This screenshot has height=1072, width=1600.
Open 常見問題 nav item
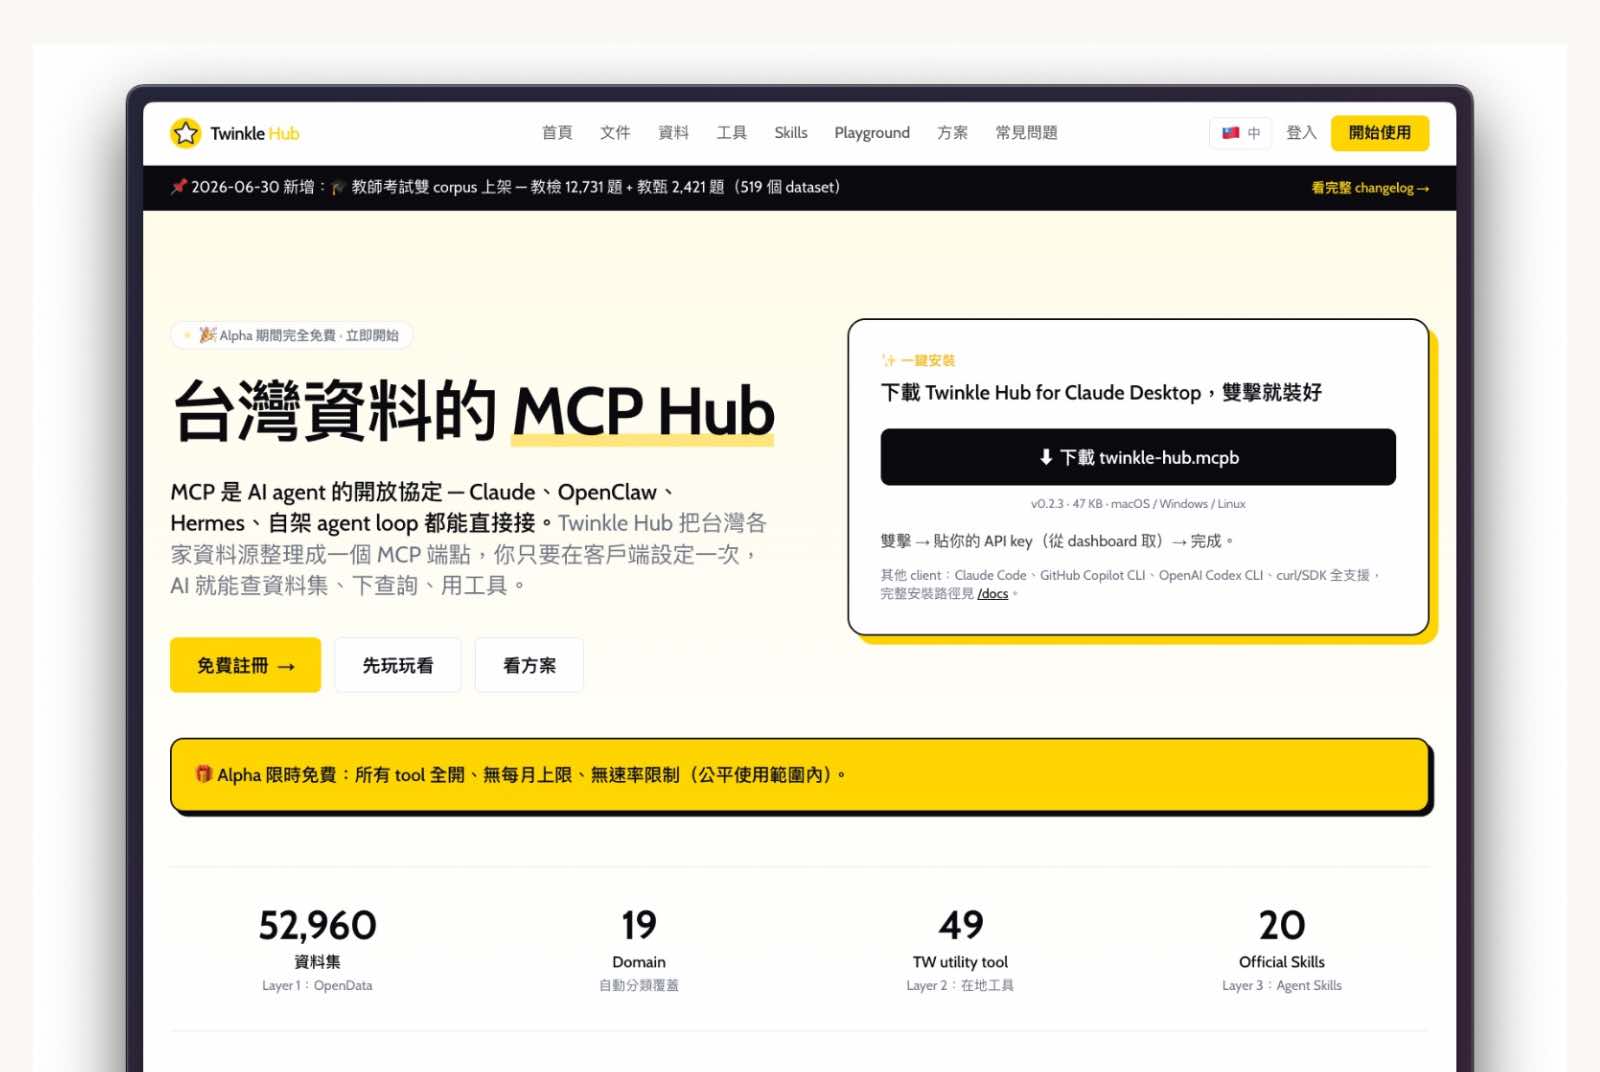point(1026,133)
